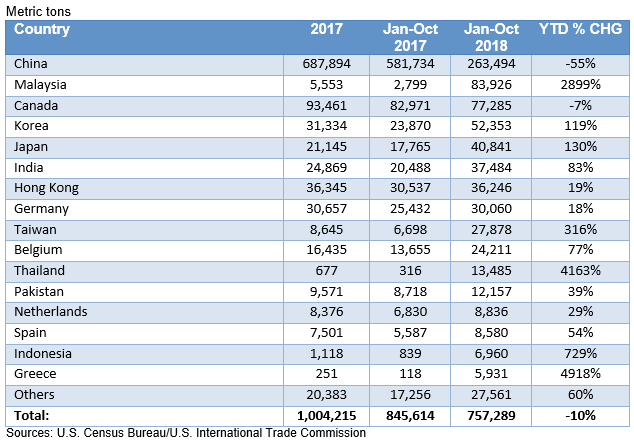
Task: Click the Sources footnote text
Action: pyautogui.click(x=185, y=433)
